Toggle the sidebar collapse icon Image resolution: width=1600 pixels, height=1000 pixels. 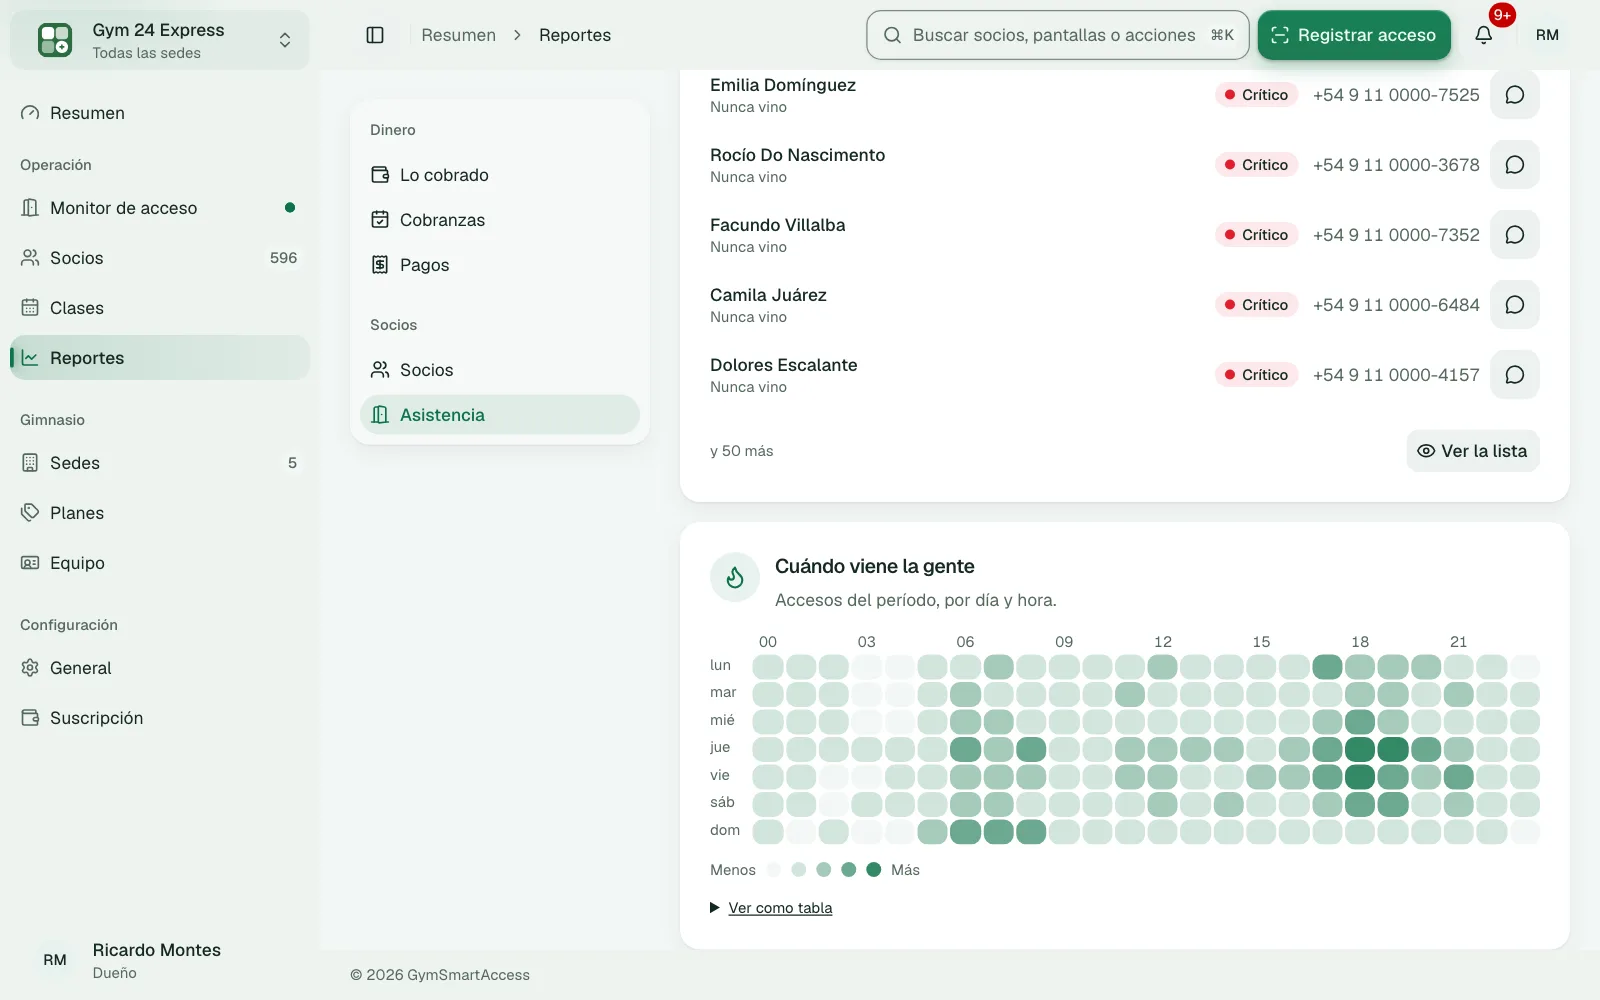click(375, 35)
